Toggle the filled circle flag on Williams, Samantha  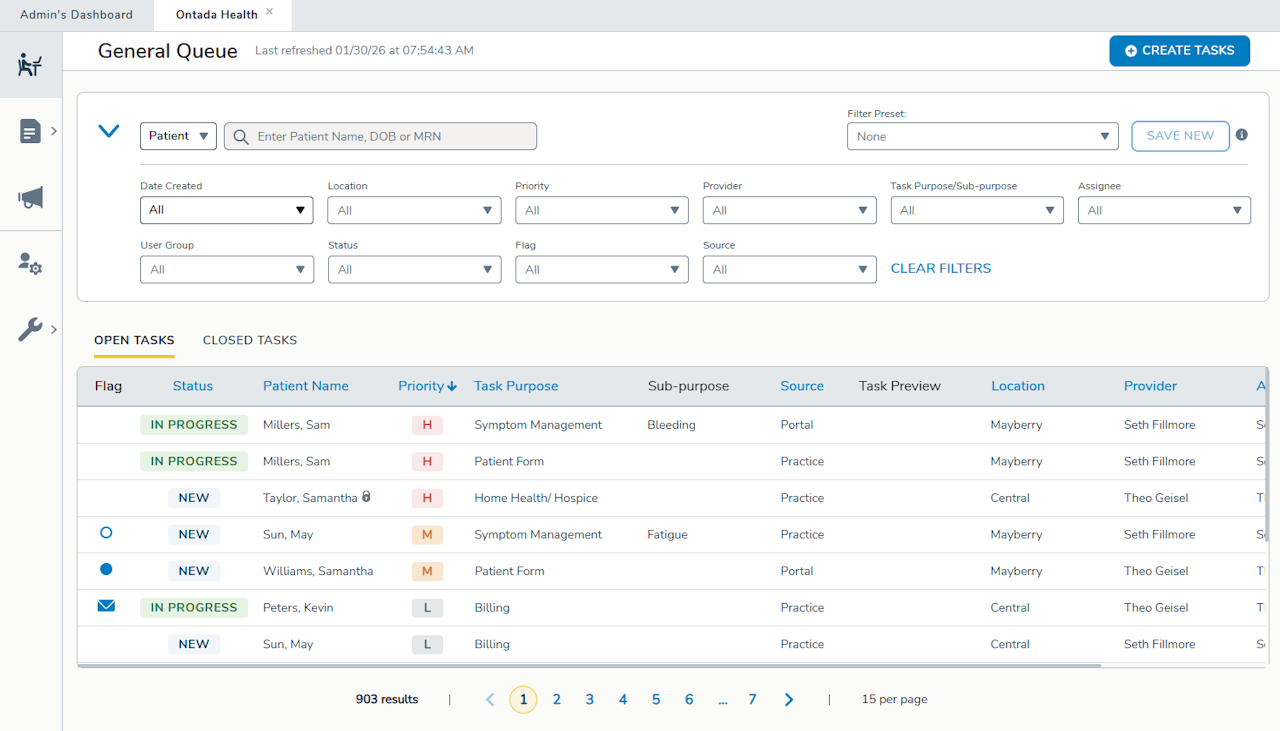pyautogui.click(x=106, y=570)
